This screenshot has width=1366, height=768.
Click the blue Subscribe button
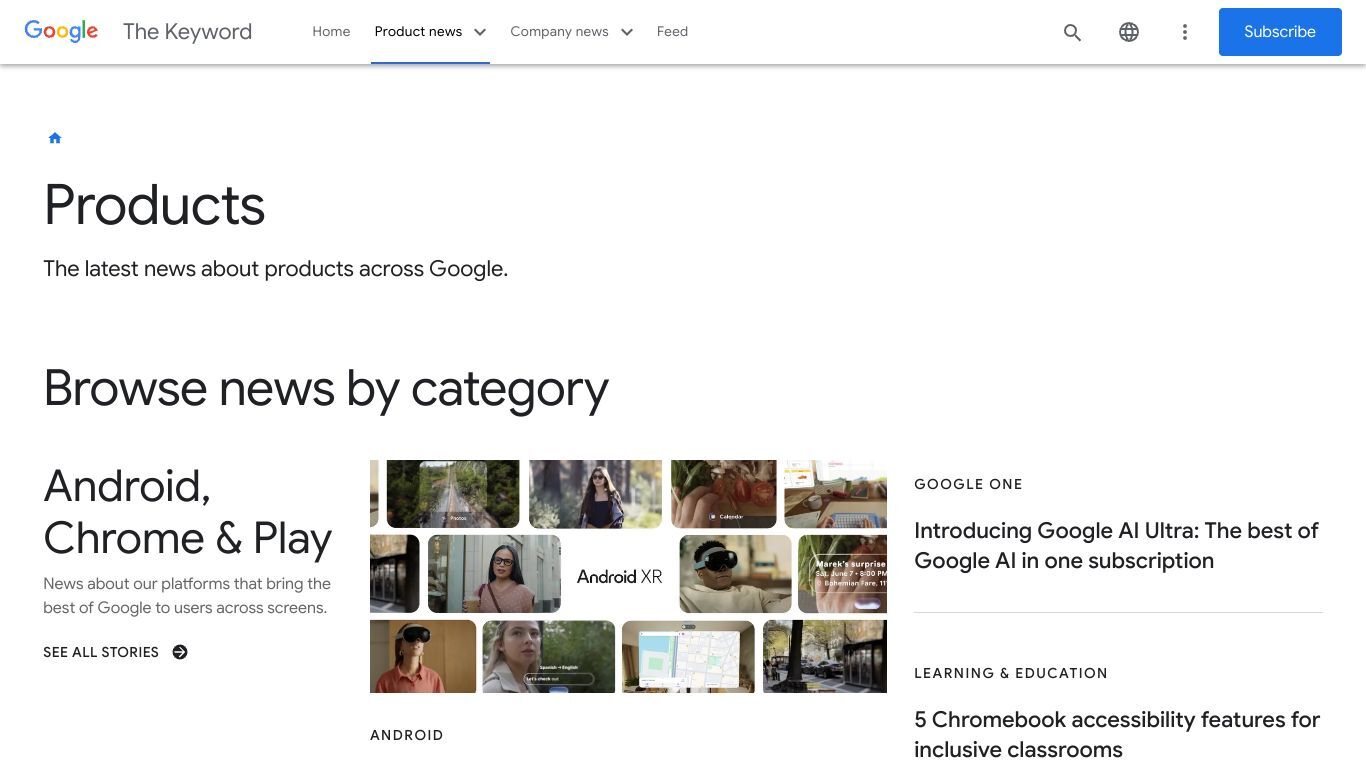(1280, 32)
